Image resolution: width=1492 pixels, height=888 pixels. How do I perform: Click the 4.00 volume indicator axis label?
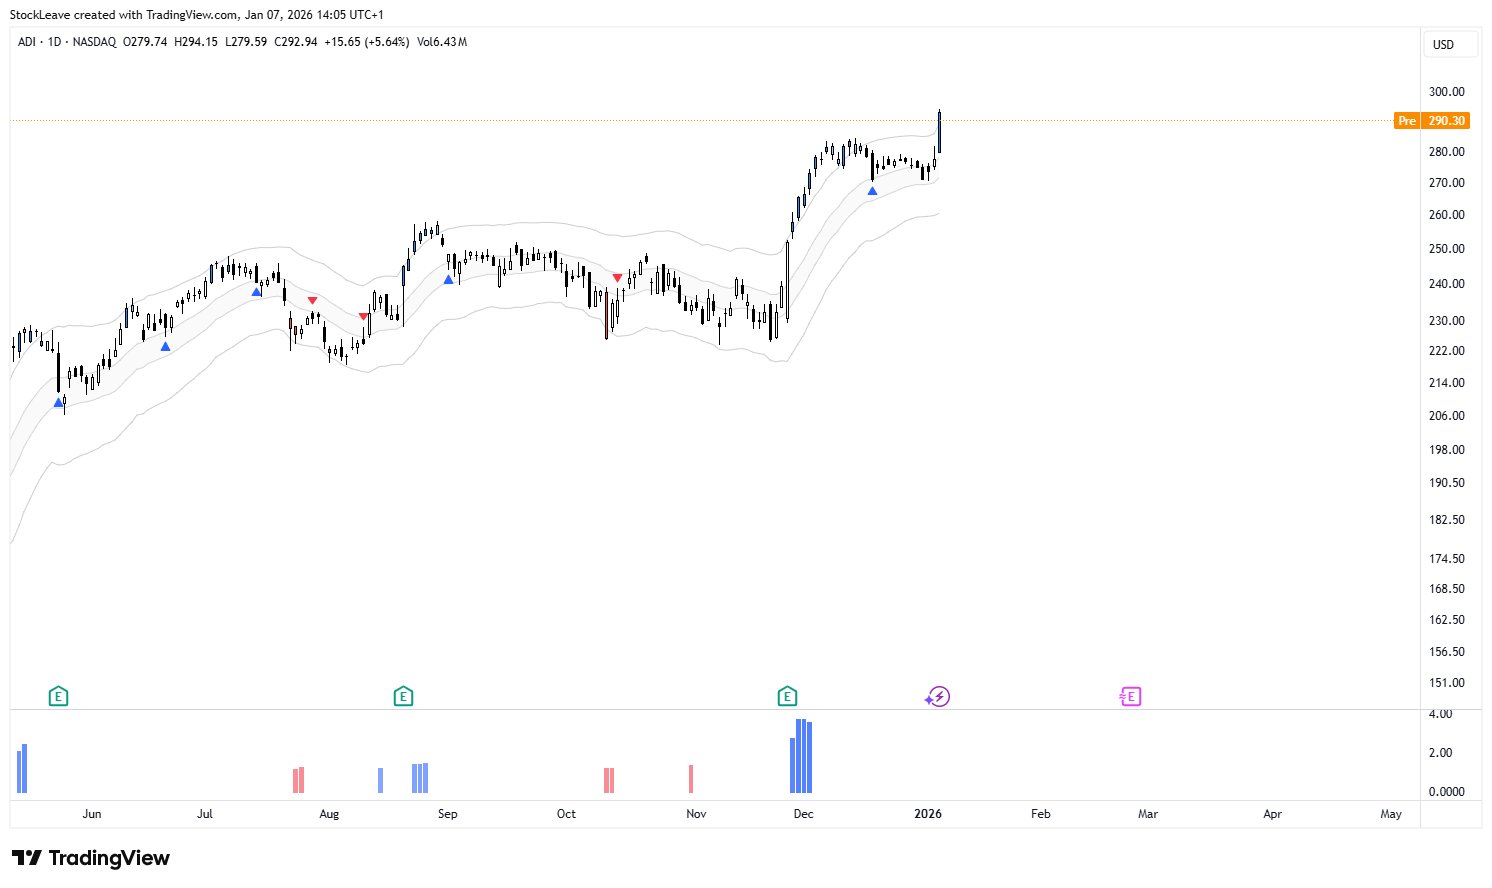click(1440, 714)
